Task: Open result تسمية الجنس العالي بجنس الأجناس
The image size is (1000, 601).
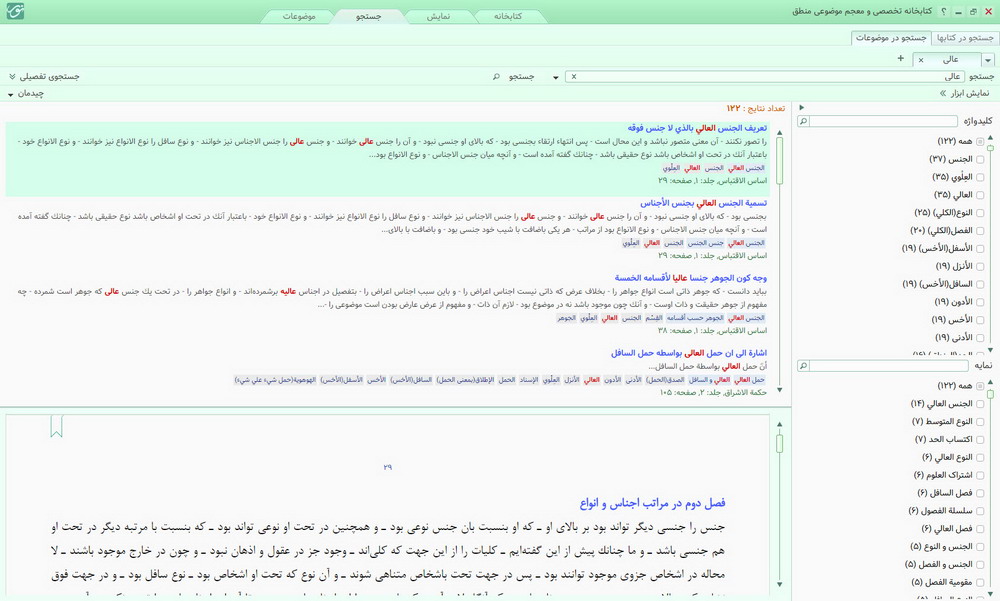Action: point(703,204)
